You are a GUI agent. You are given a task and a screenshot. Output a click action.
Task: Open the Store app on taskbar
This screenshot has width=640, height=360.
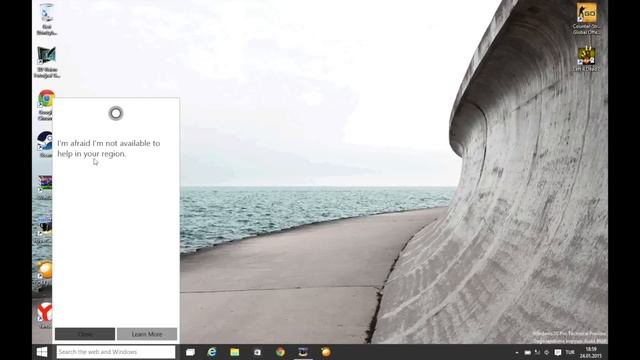257,352
